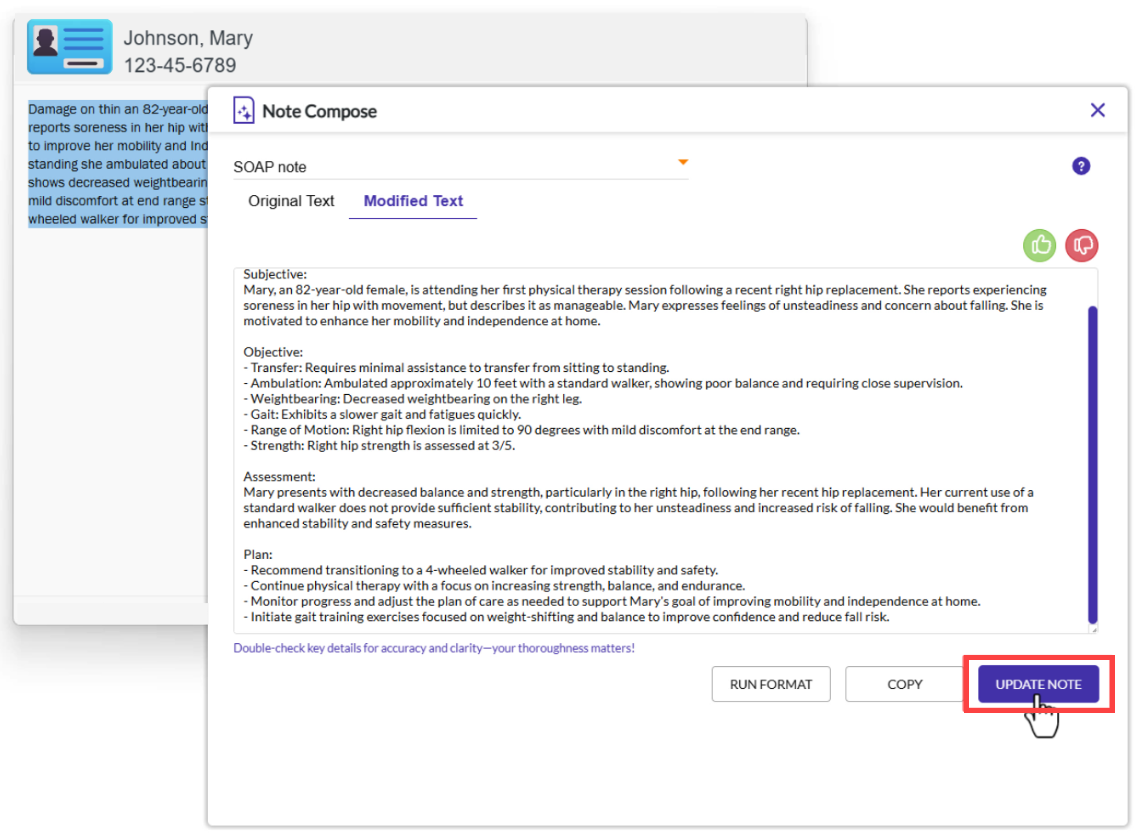Image resolution: width=1138 pixels, height=837 pixels.
Task: Click the Note Compose dialog title
Action: [319, 111]
